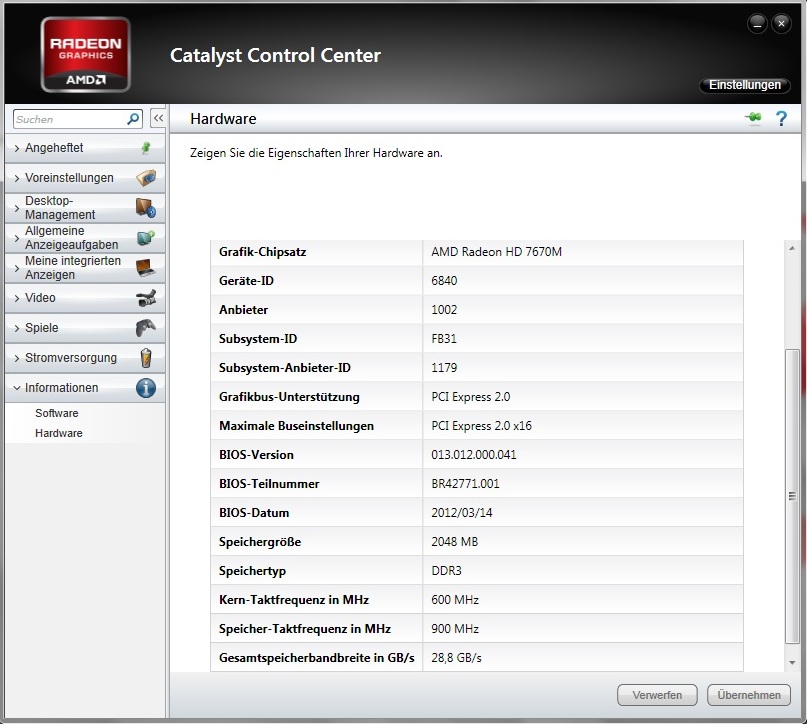Click the Verwerfen button

(x=657, y=695)
